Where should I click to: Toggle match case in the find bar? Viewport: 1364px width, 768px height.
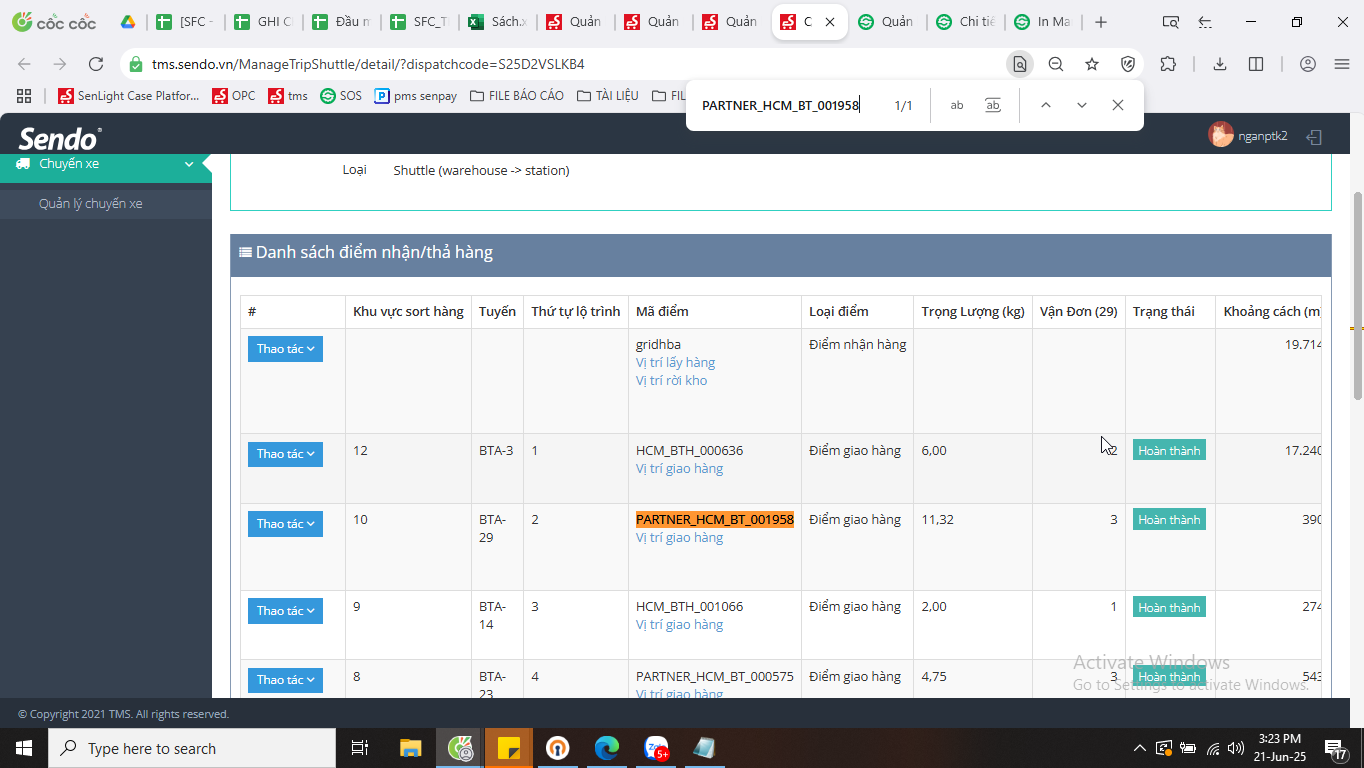point(957,105)
